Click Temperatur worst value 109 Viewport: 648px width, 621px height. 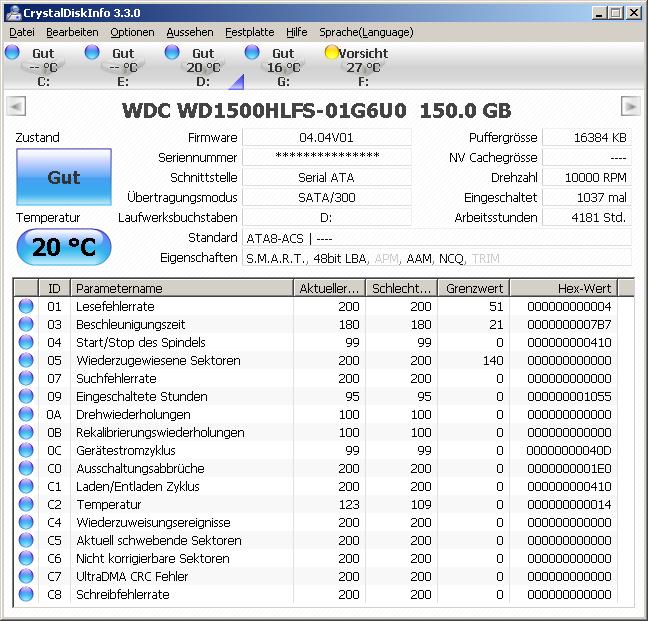click(421, 504)
